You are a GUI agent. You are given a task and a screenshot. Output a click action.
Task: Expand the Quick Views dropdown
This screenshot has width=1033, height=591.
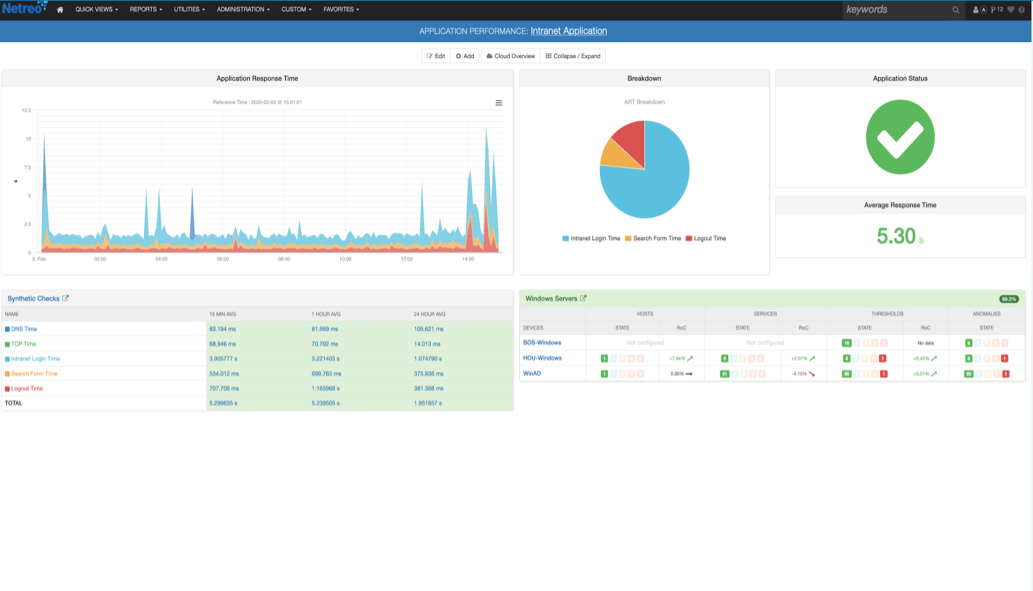coord(96,10)
